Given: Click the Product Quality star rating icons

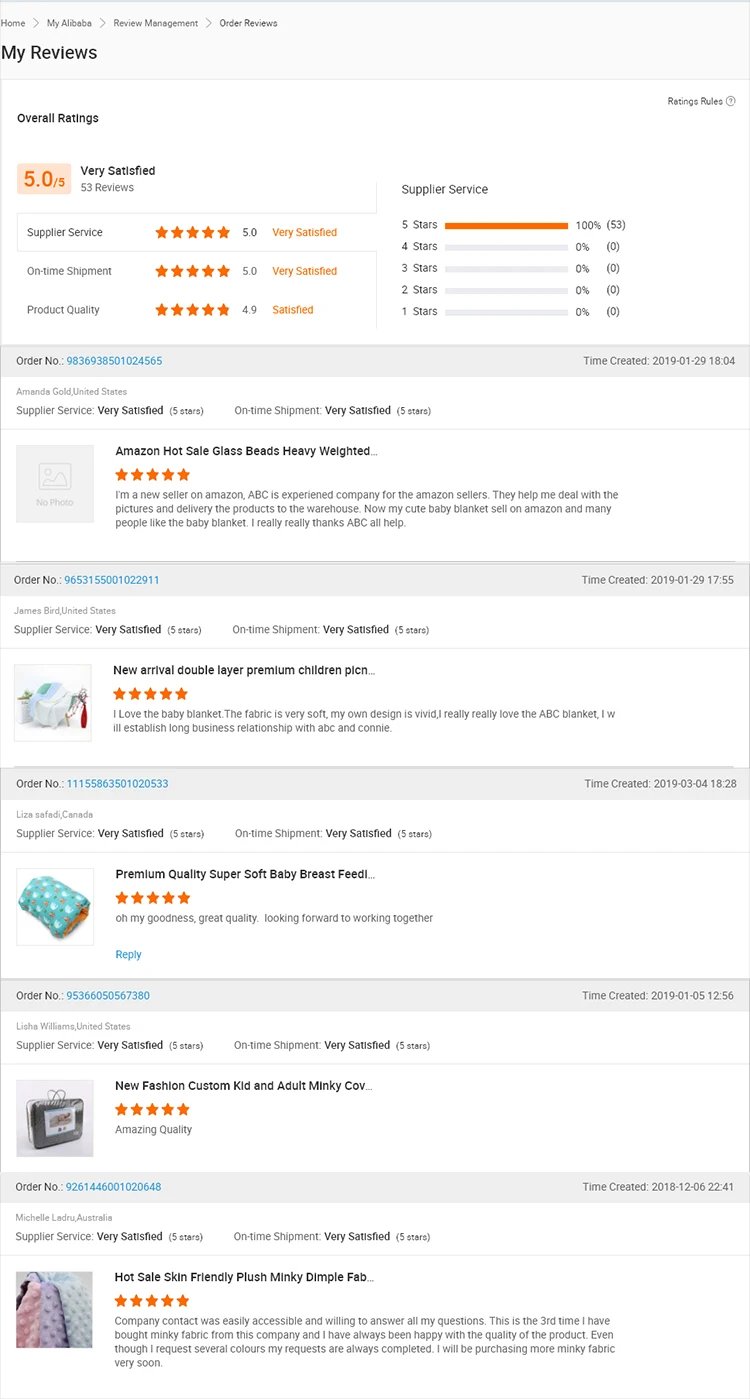Looking at the screenshot, I should (192, 310).
